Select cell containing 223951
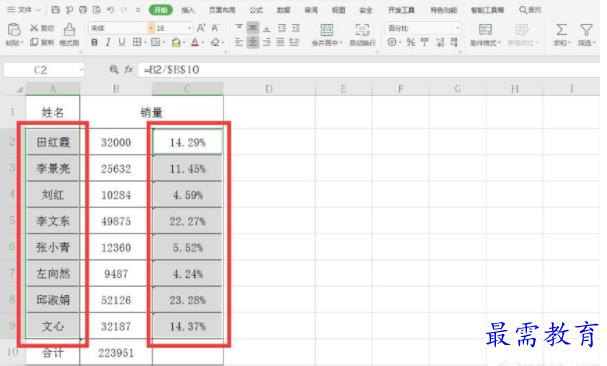 tap(116, 352)
